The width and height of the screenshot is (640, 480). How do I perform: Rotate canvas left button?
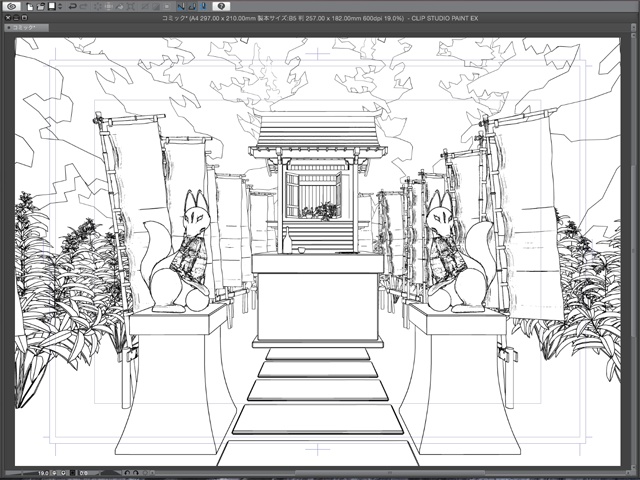click(127, 473)
